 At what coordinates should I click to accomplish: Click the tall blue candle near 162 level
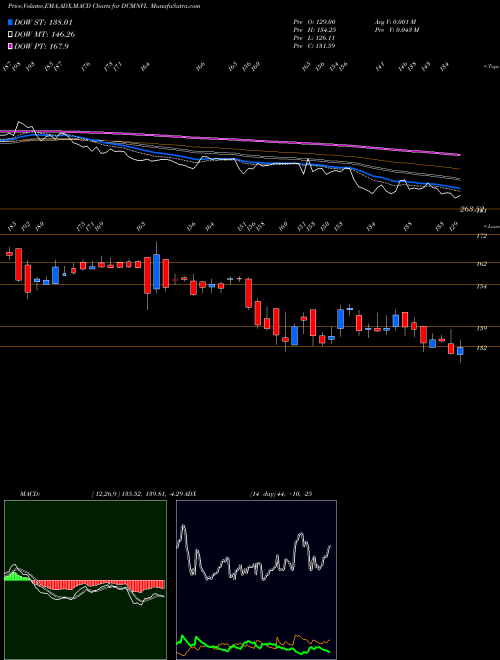(157, 271)
